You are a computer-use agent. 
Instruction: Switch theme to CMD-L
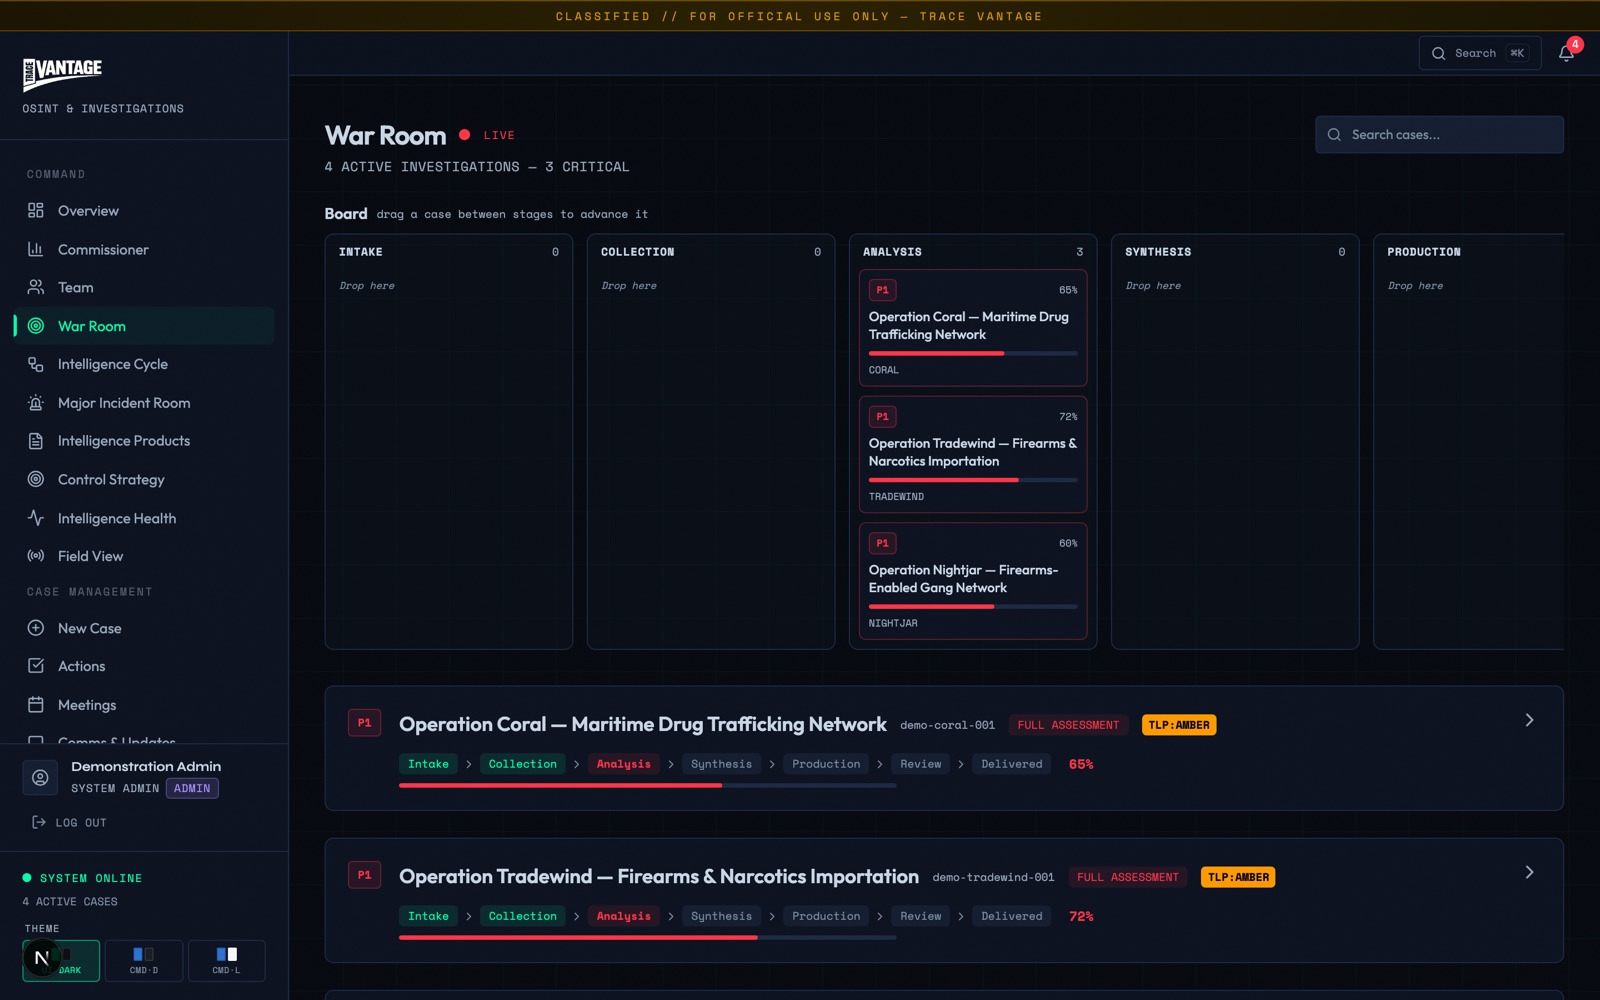tap(227, 961)
